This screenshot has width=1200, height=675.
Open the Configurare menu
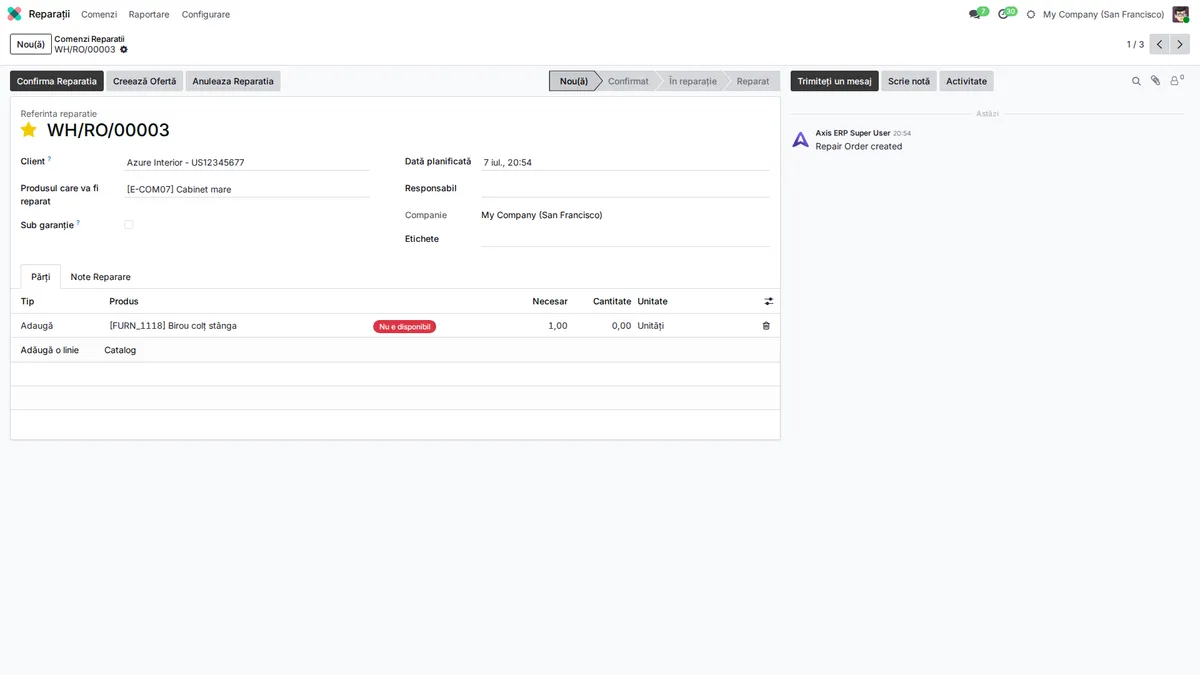[206, 14]
